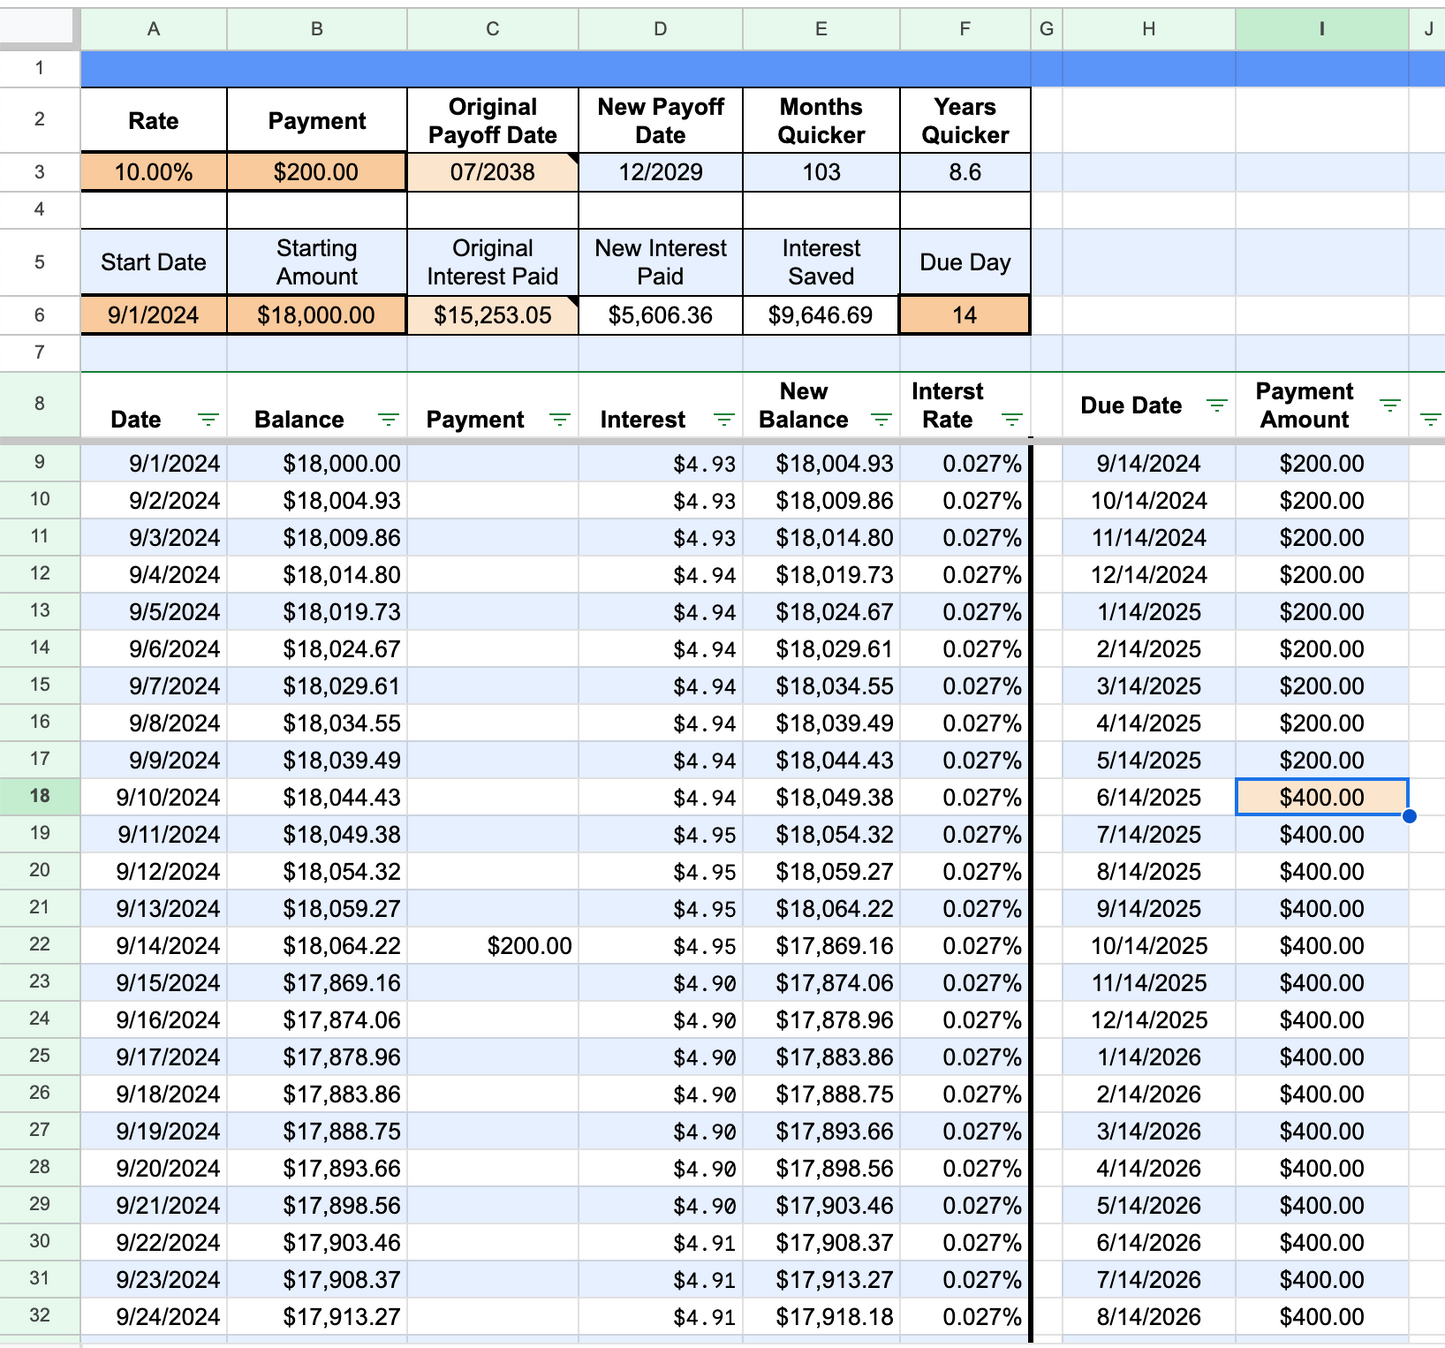Select the Starting Amount cell showing $18,000.00
Screen dimensions: 1445x1348
[316, 314]
